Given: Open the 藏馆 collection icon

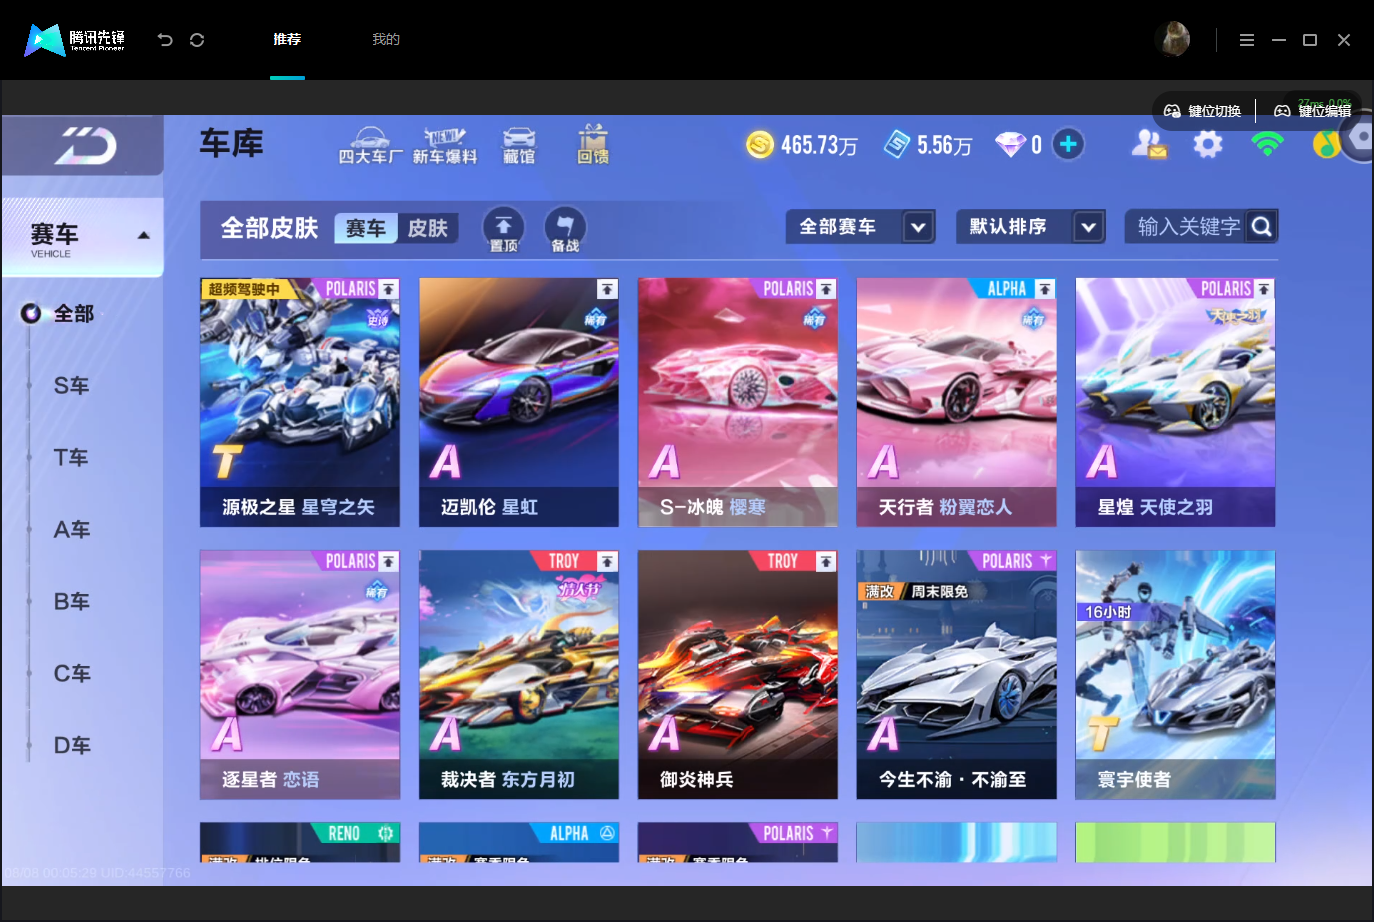Looking at the screenshot, I should click(519, 146).
